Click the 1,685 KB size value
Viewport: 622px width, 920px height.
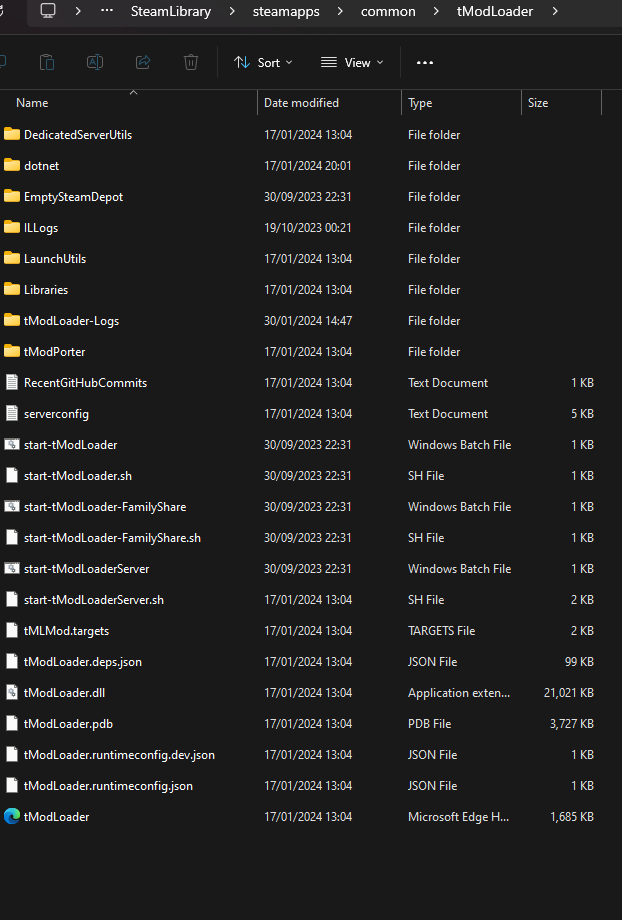(x=572, y=817)
